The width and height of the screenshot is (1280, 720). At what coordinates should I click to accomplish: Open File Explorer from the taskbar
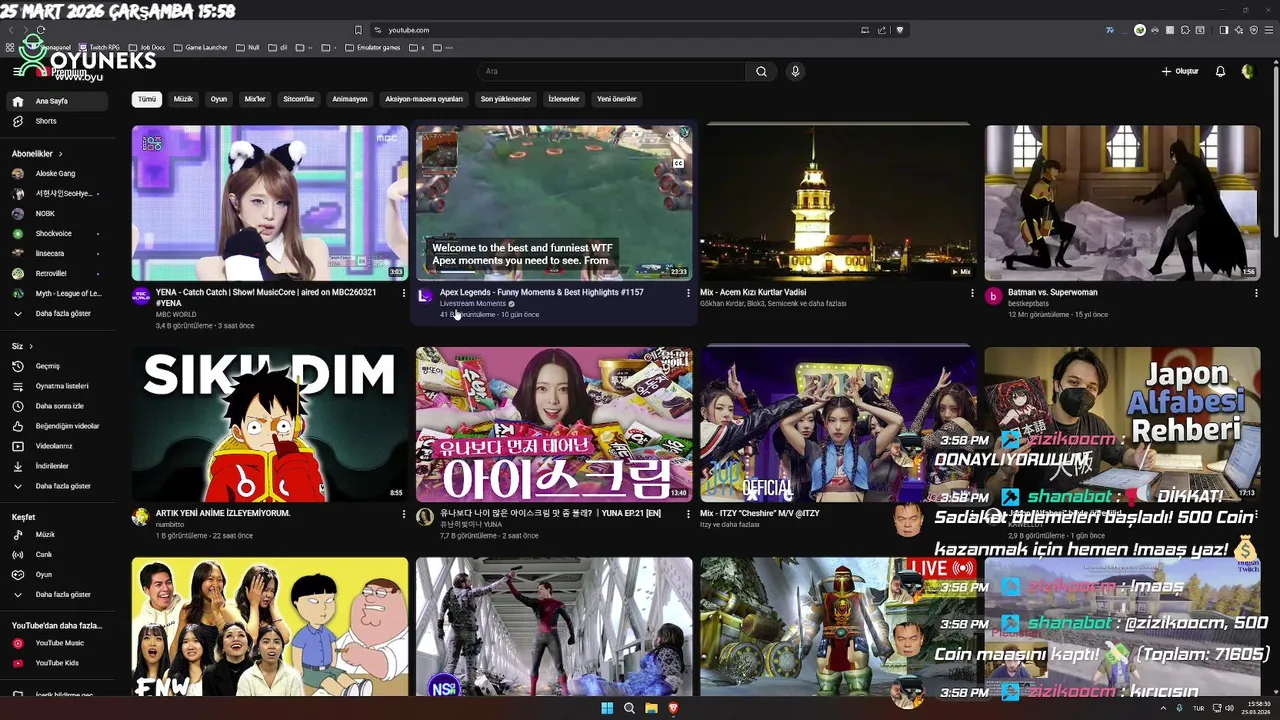(x=651, y=708)
